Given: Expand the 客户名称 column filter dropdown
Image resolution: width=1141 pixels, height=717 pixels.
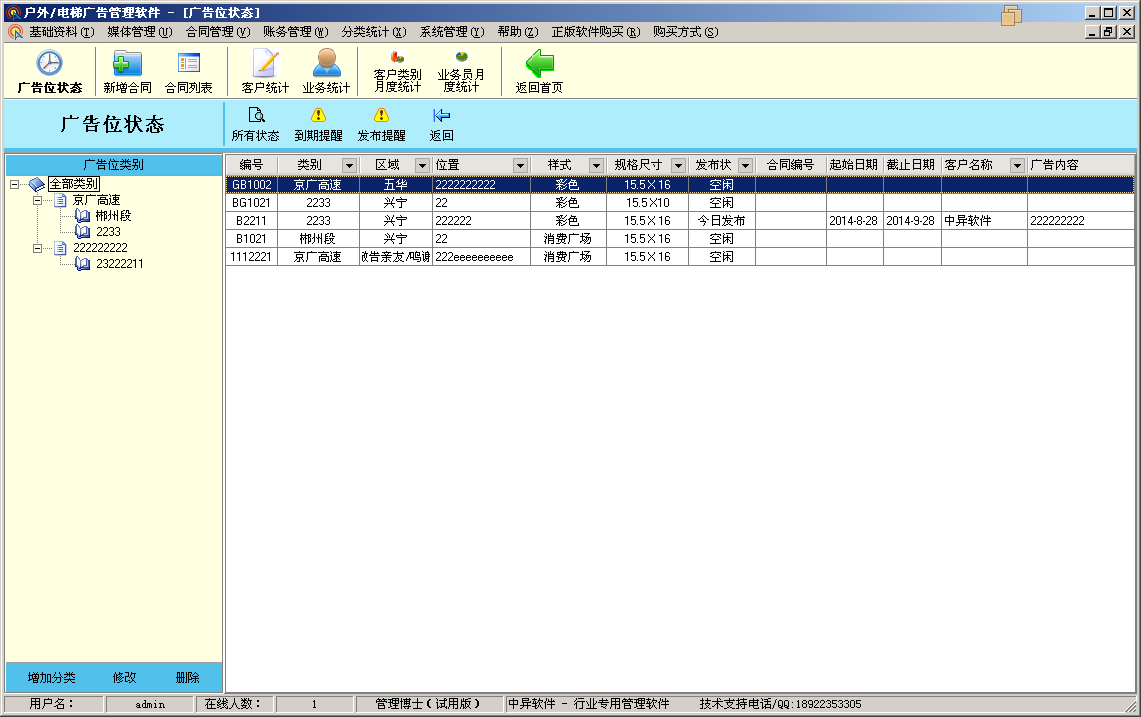Looking at the screenshot, I should click(x=1017, y=165).
